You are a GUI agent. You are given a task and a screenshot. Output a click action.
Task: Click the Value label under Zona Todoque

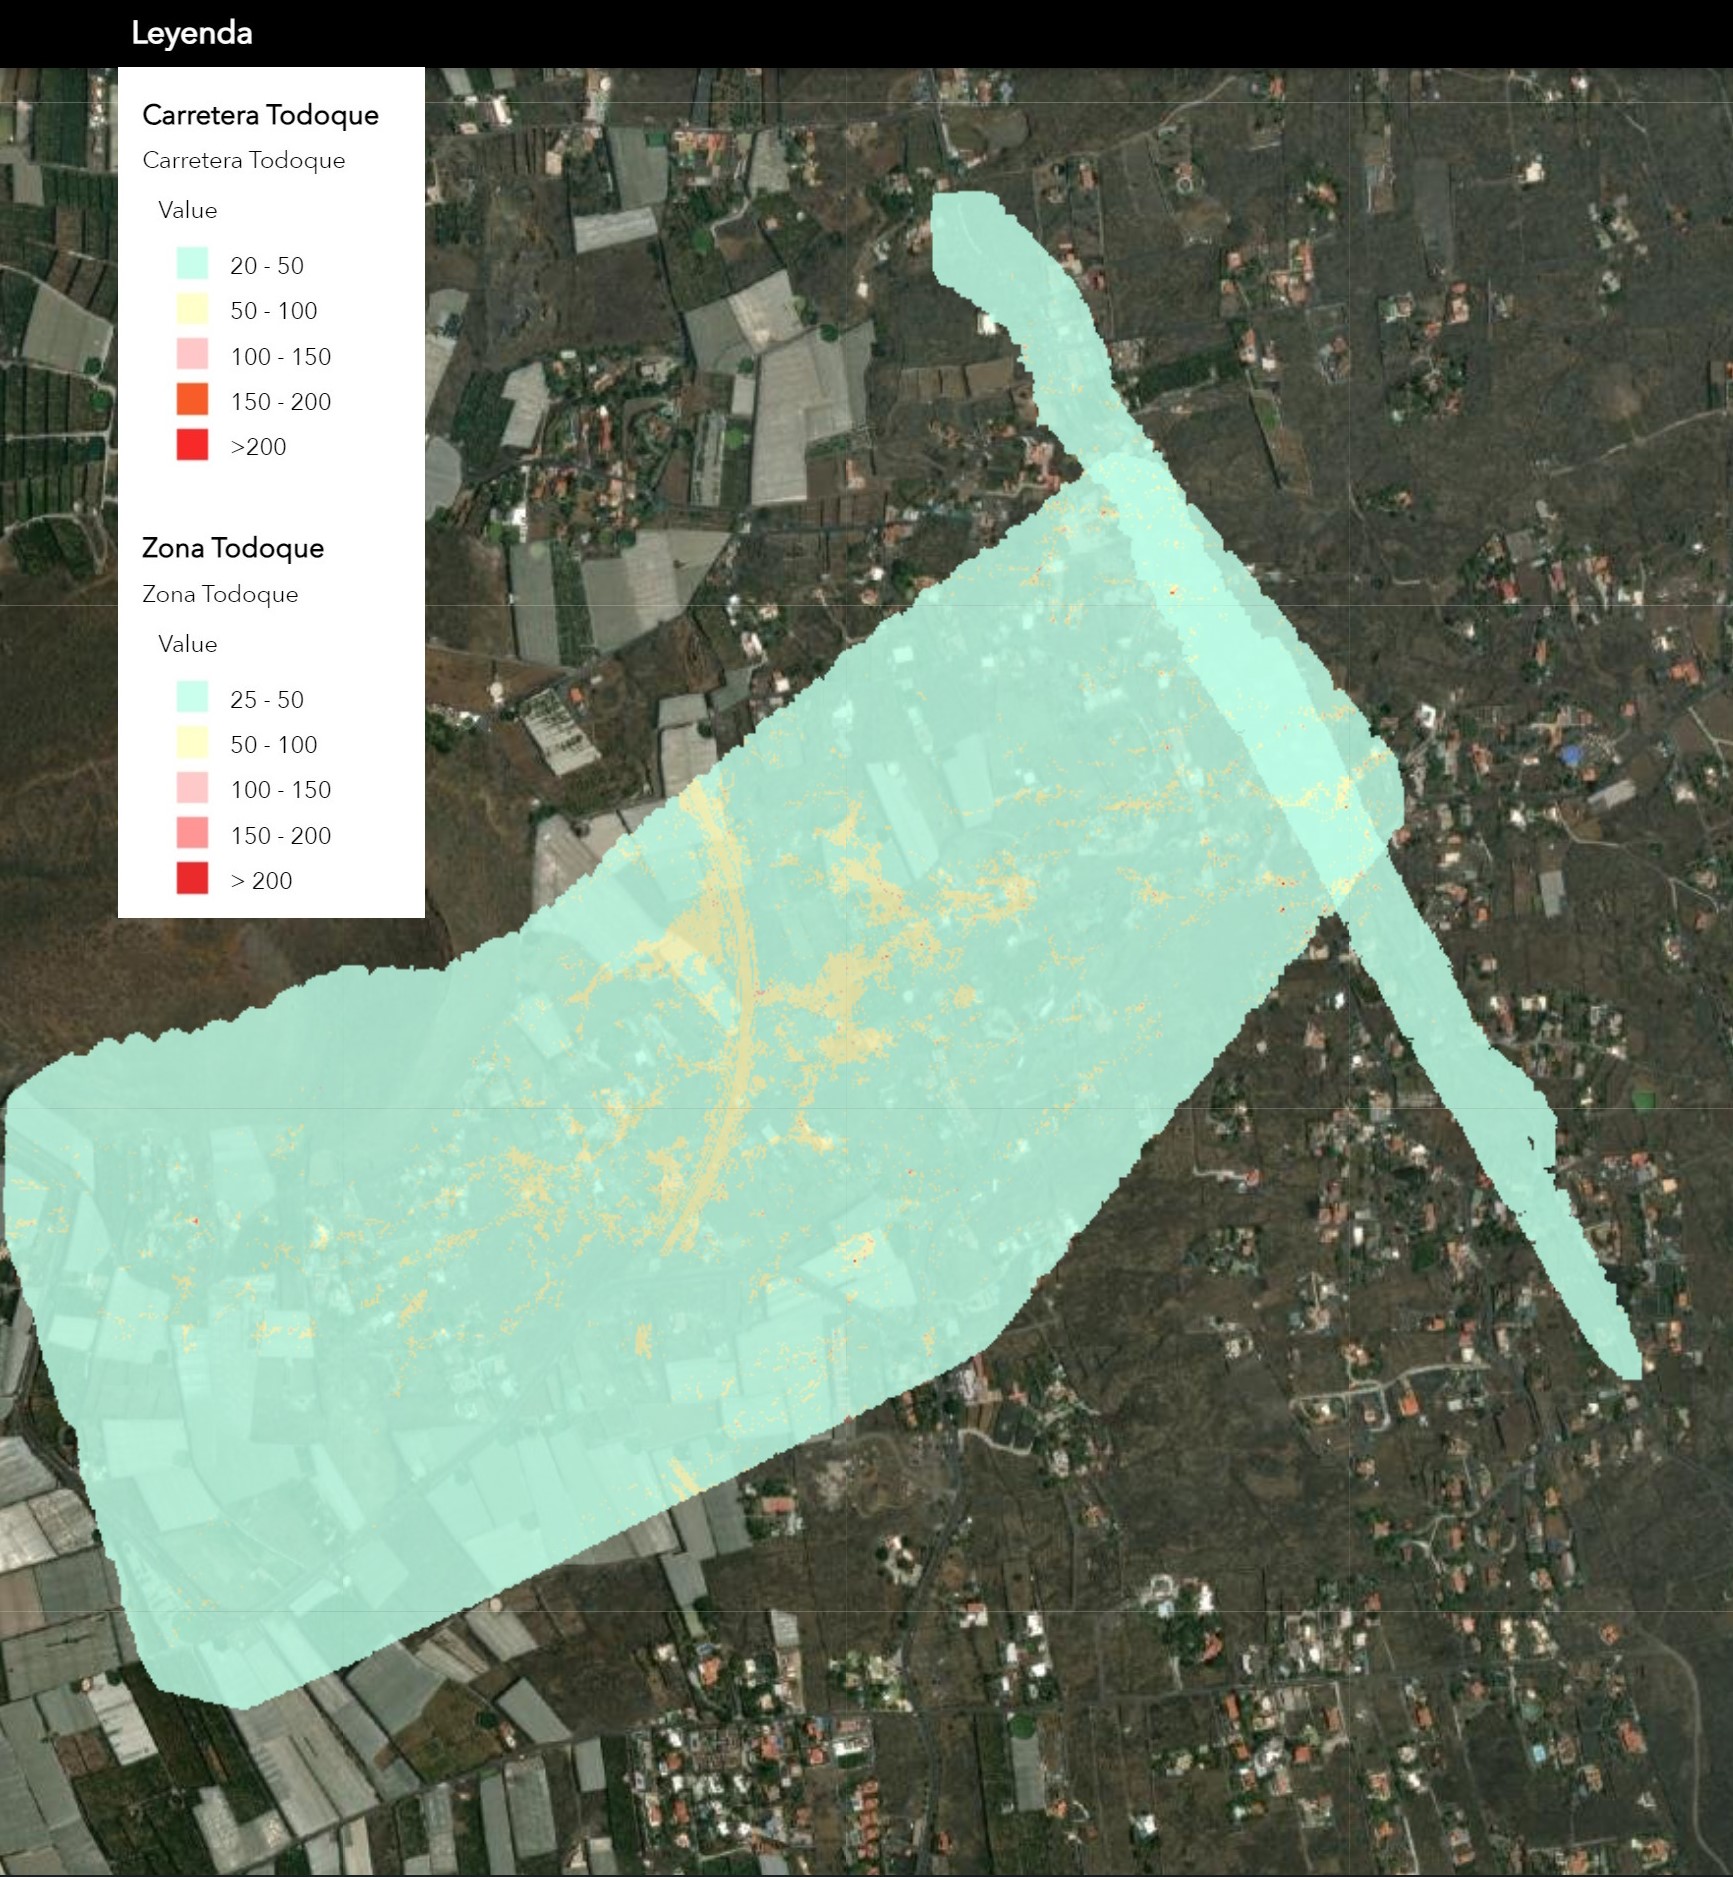coord(187,644)
